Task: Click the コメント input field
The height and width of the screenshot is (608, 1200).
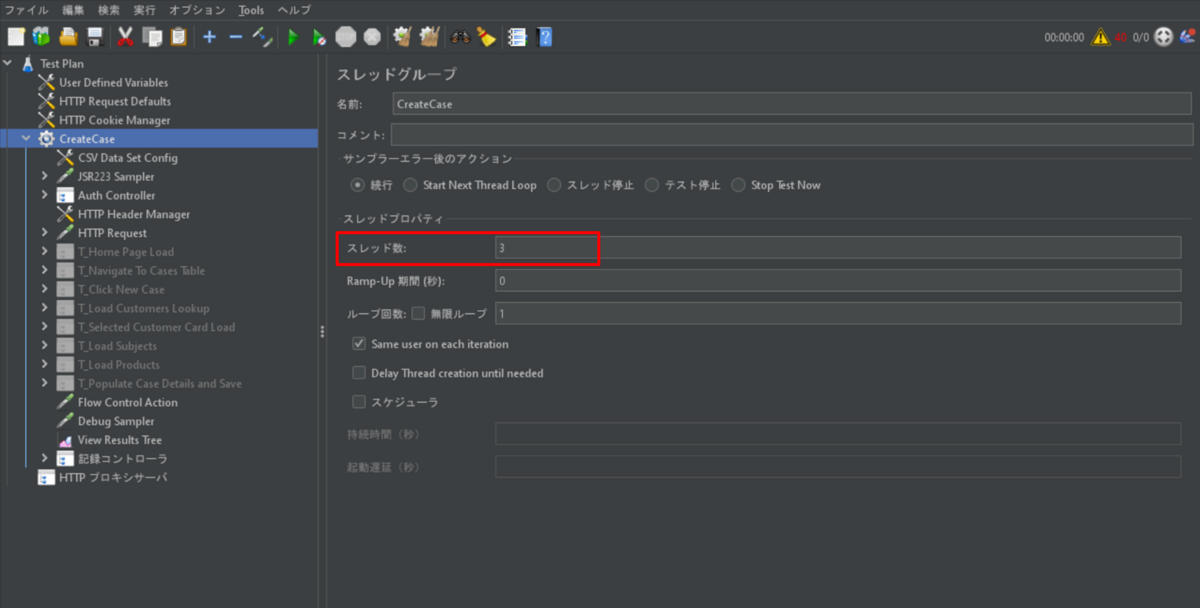Action: [792, 134]
